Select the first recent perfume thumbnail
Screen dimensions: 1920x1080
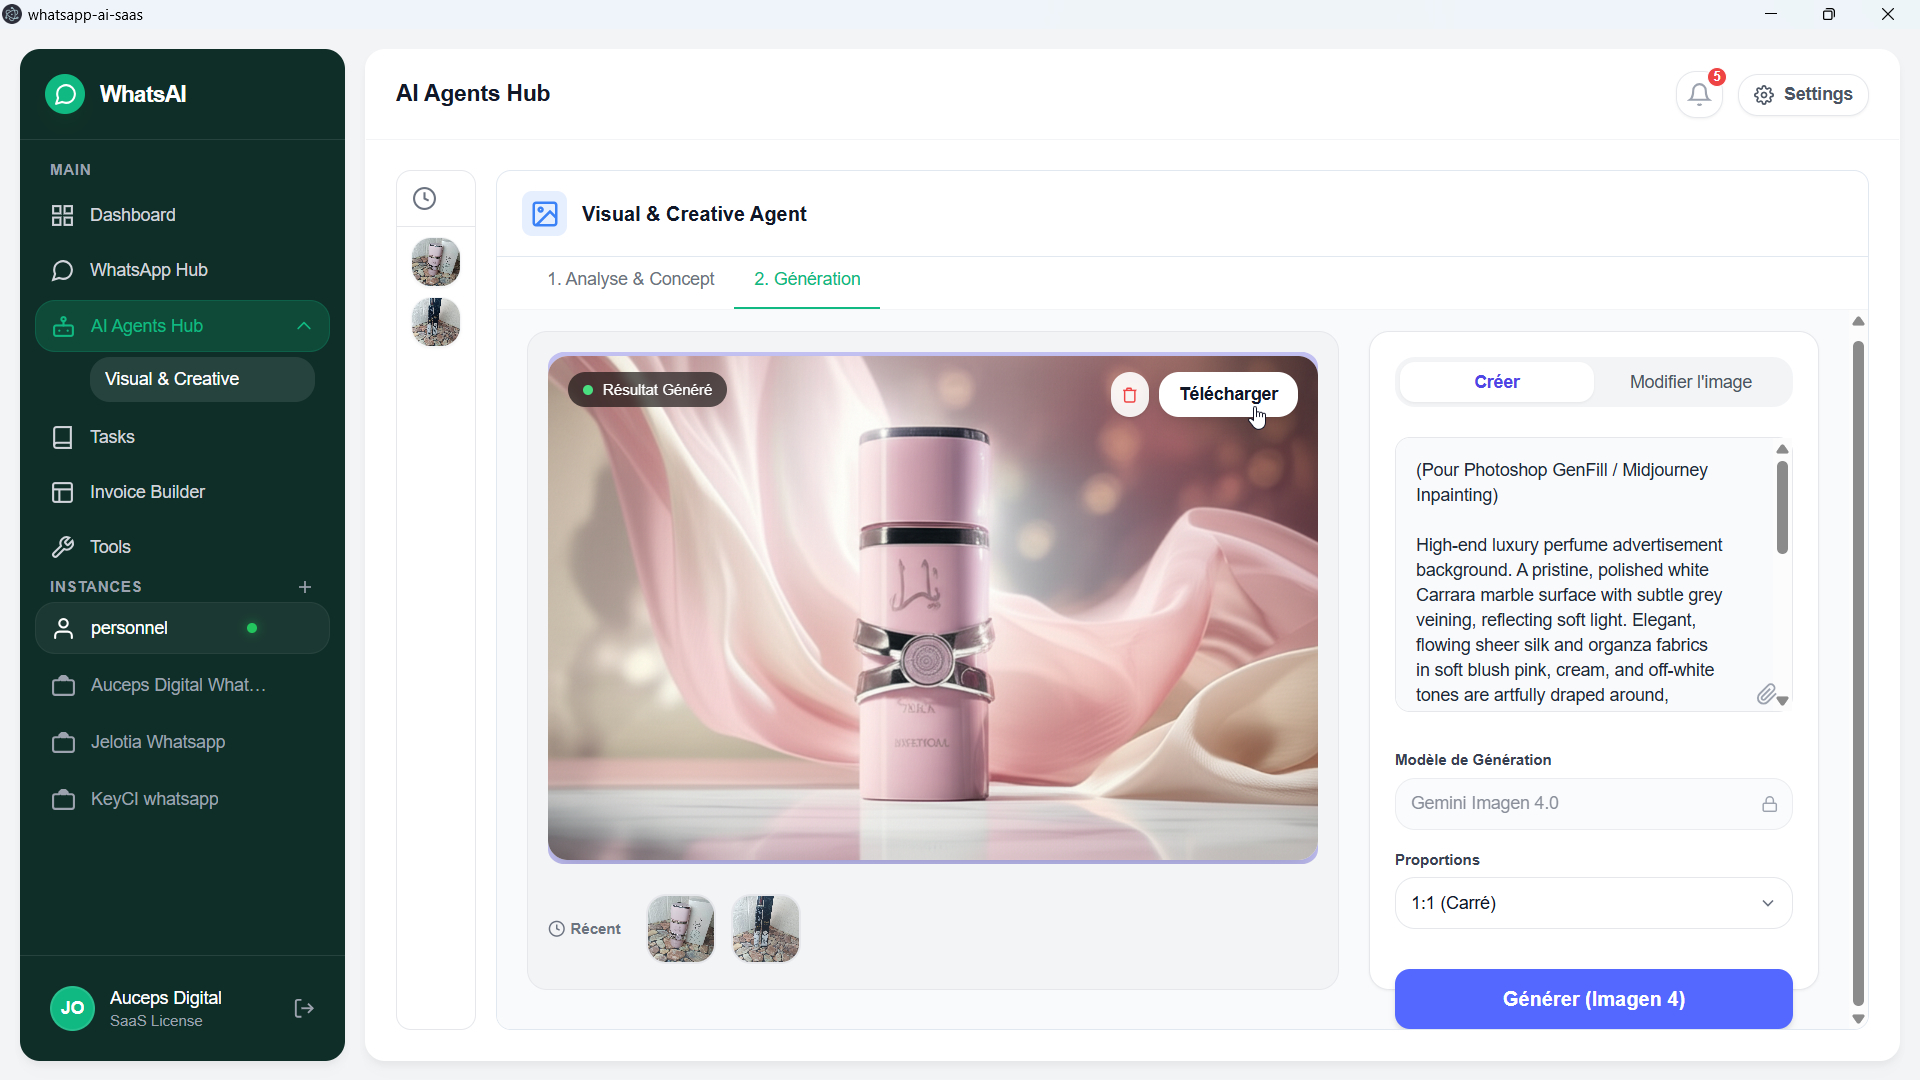click(x=681, y=929)
